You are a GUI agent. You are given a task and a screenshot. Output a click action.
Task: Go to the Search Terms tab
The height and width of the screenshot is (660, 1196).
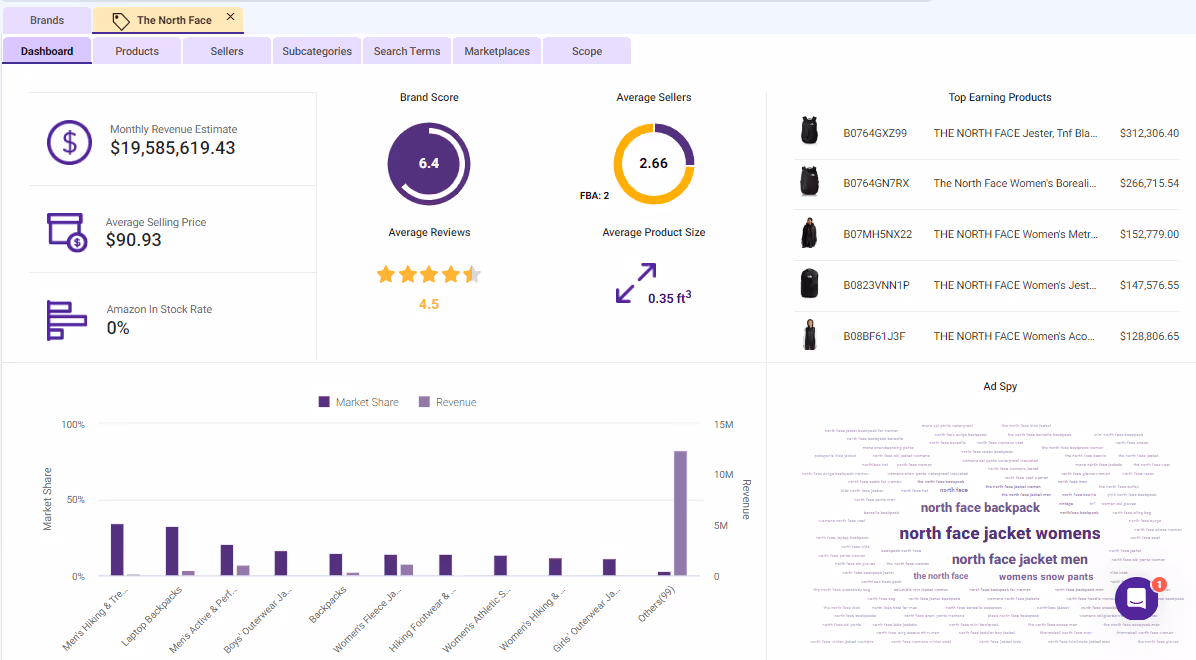407,51
